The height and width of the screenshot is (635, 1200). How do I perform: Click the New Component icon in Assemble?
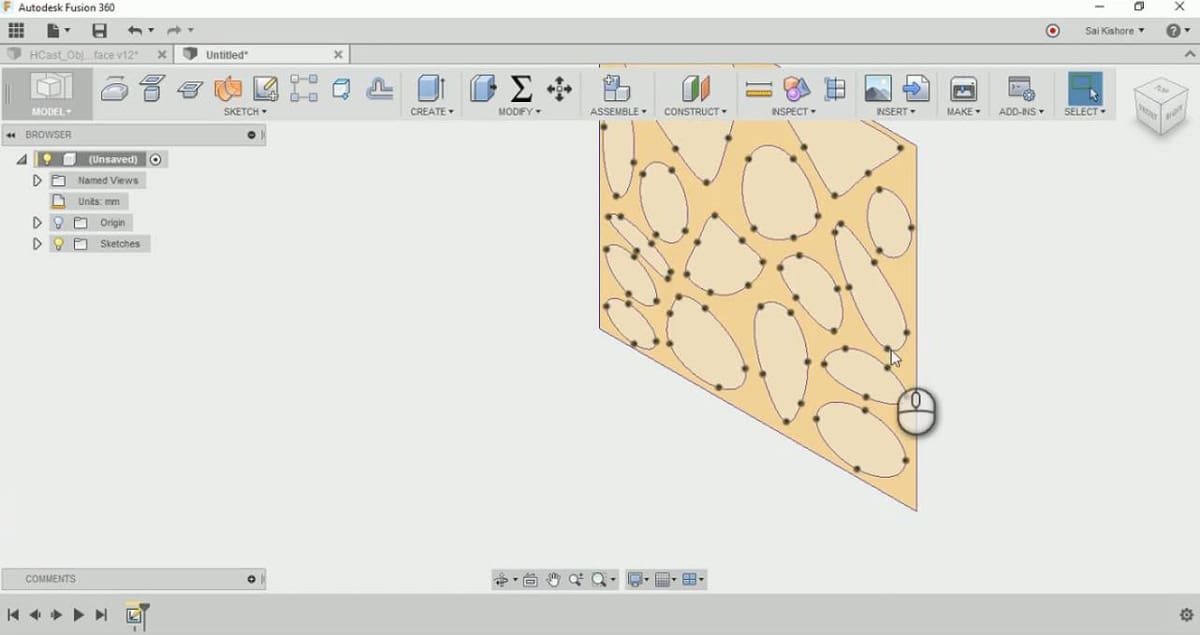tap(617, 89)
